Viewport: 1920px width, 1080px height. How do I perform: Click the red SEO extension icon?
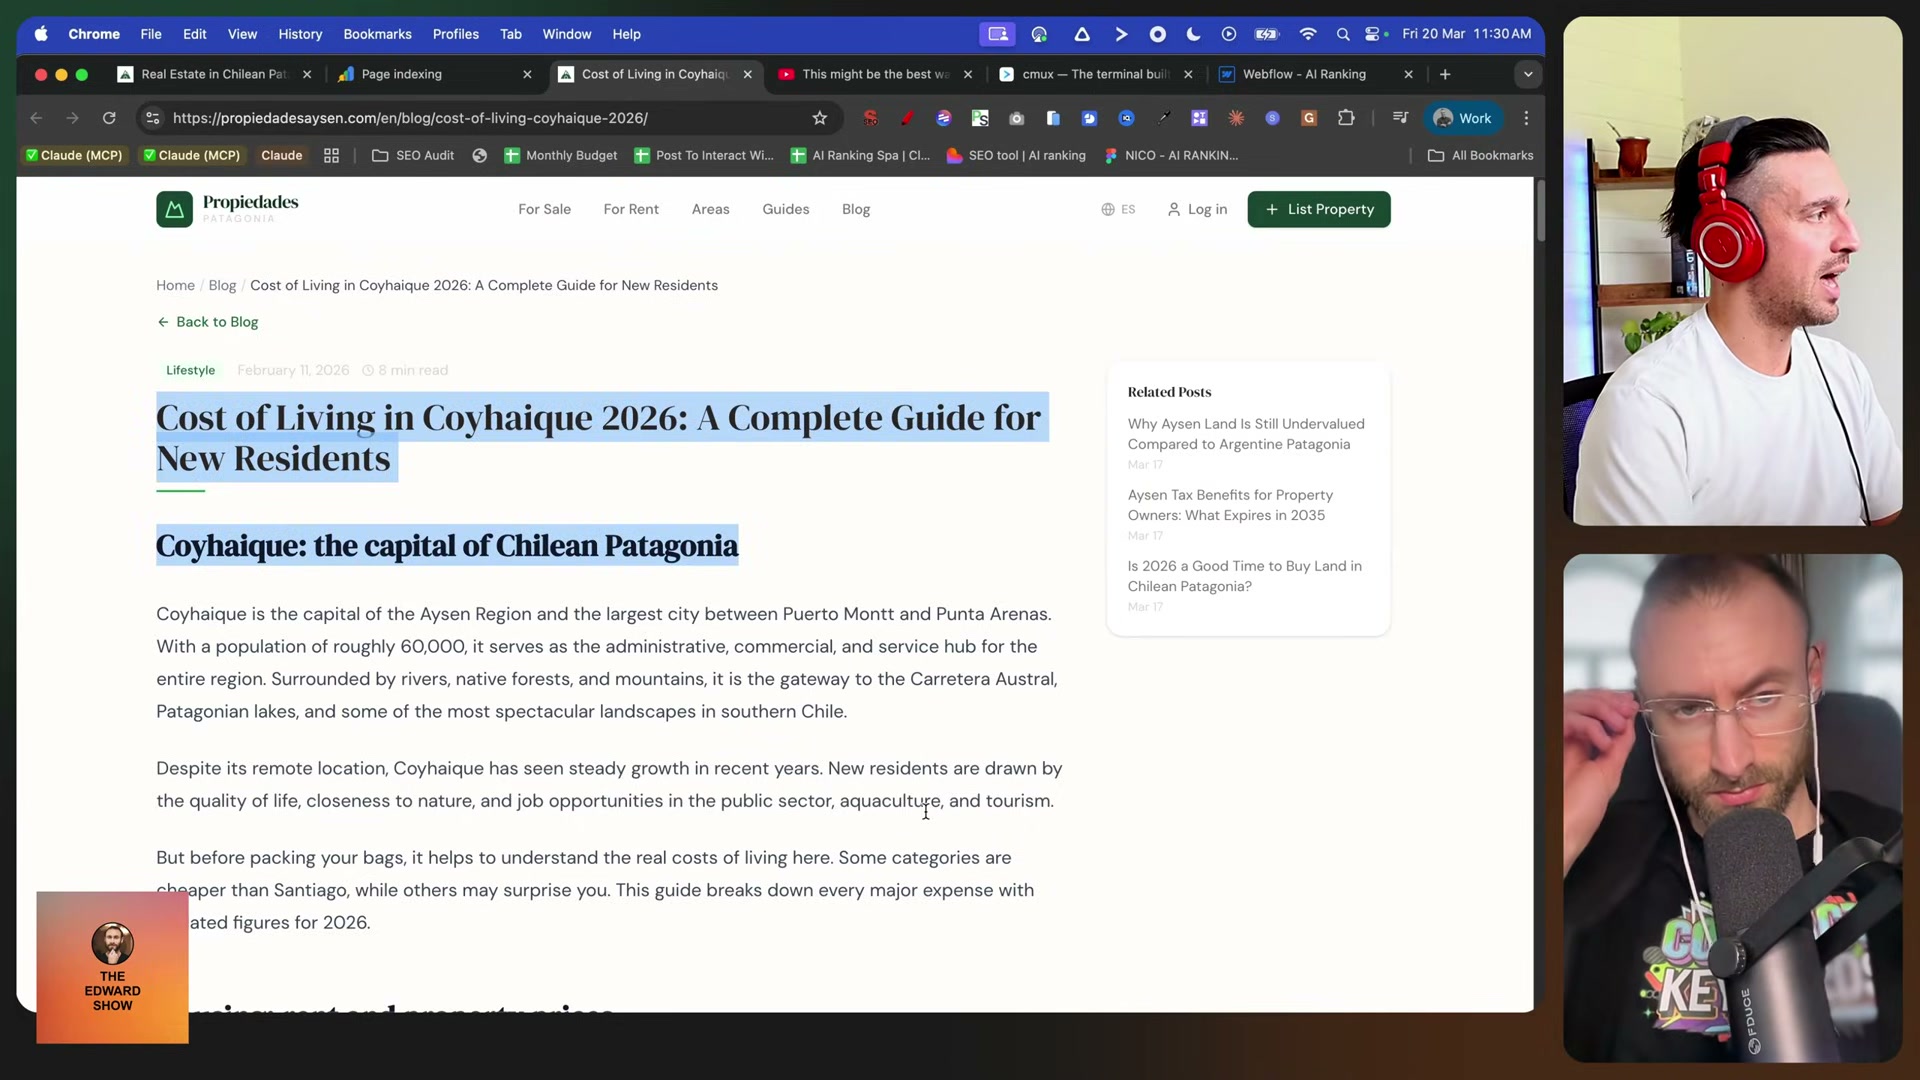click(x=871, y=118)
